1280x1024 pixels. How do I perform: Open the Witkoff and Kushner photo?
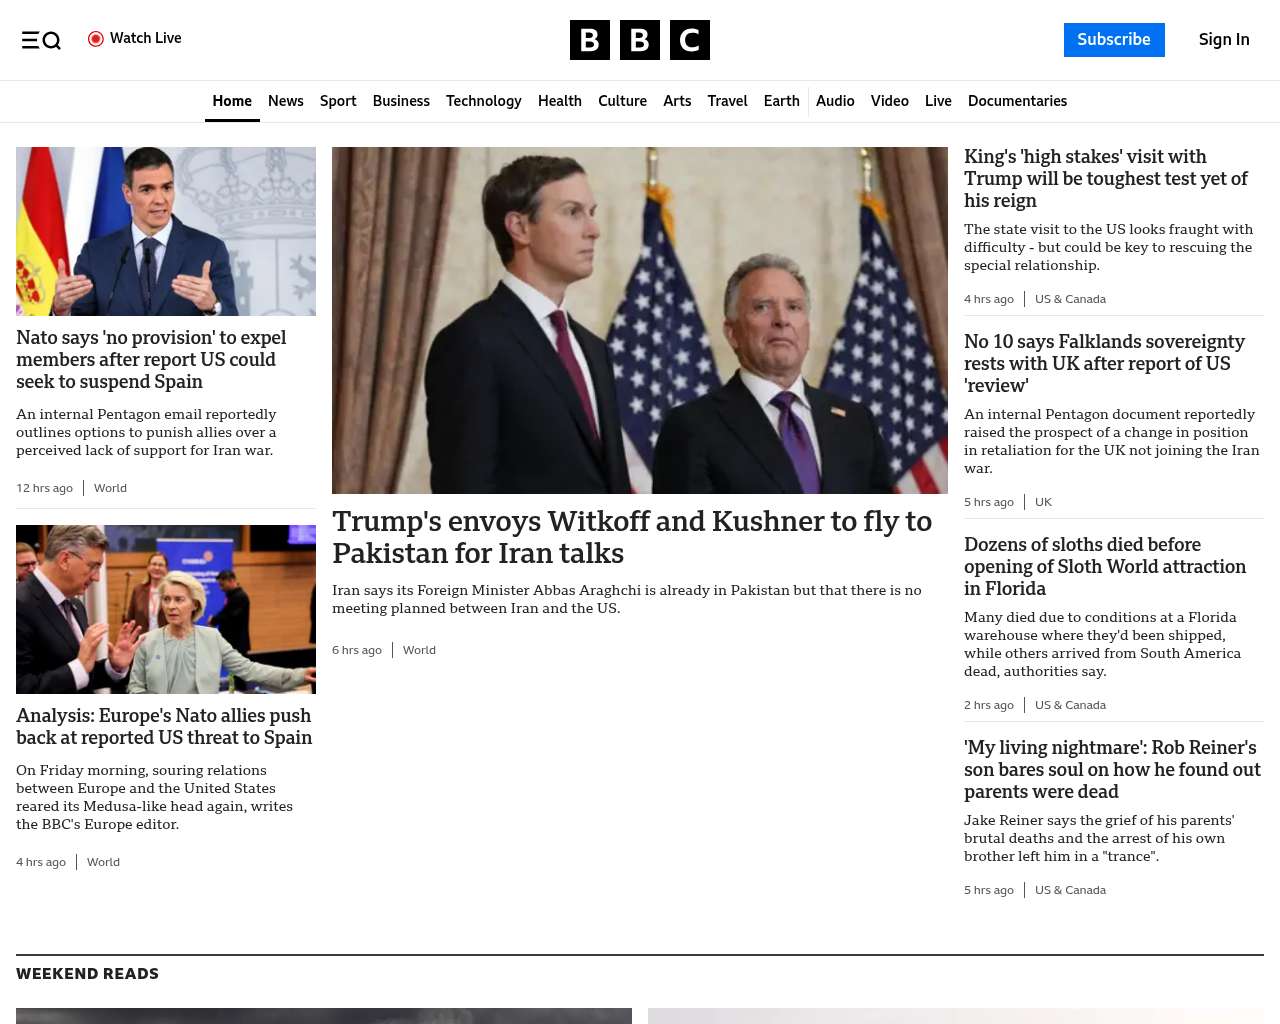[x=639, y=320]
